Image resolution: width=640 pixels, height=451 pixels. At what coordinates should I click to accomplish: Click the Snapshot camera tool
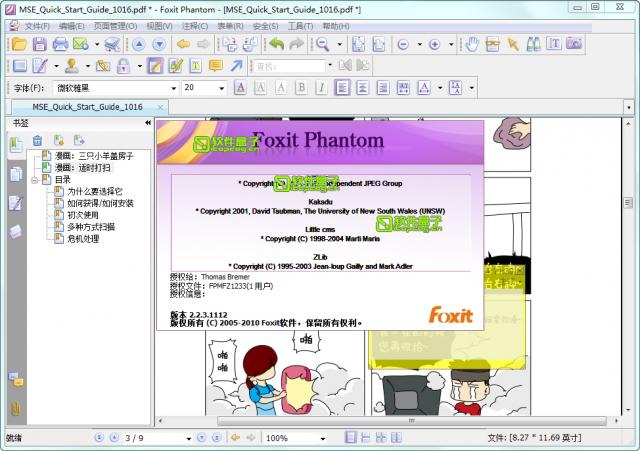pyautogui.click(x=573, y=44)
